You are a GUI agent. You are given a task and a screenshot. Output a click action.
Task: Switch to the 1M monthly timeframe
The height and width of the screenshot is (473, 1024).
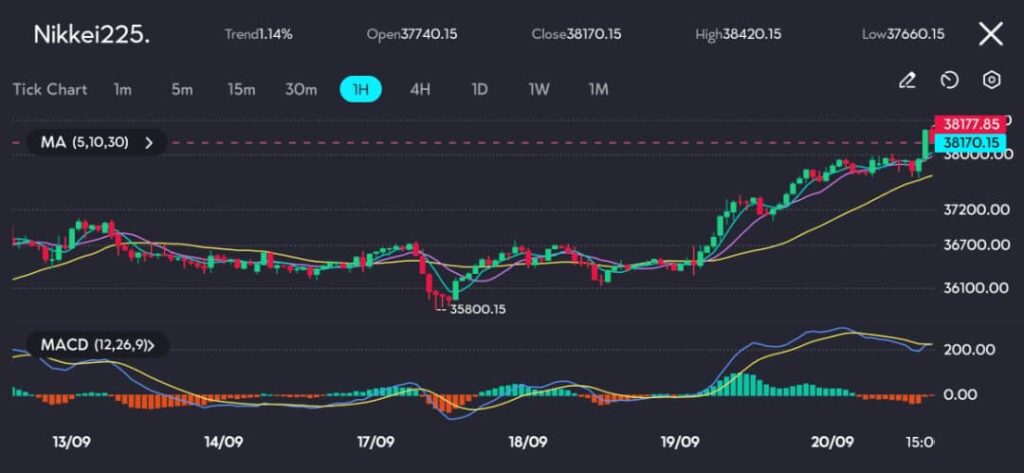pyautogui.click(x=598, y=89)
